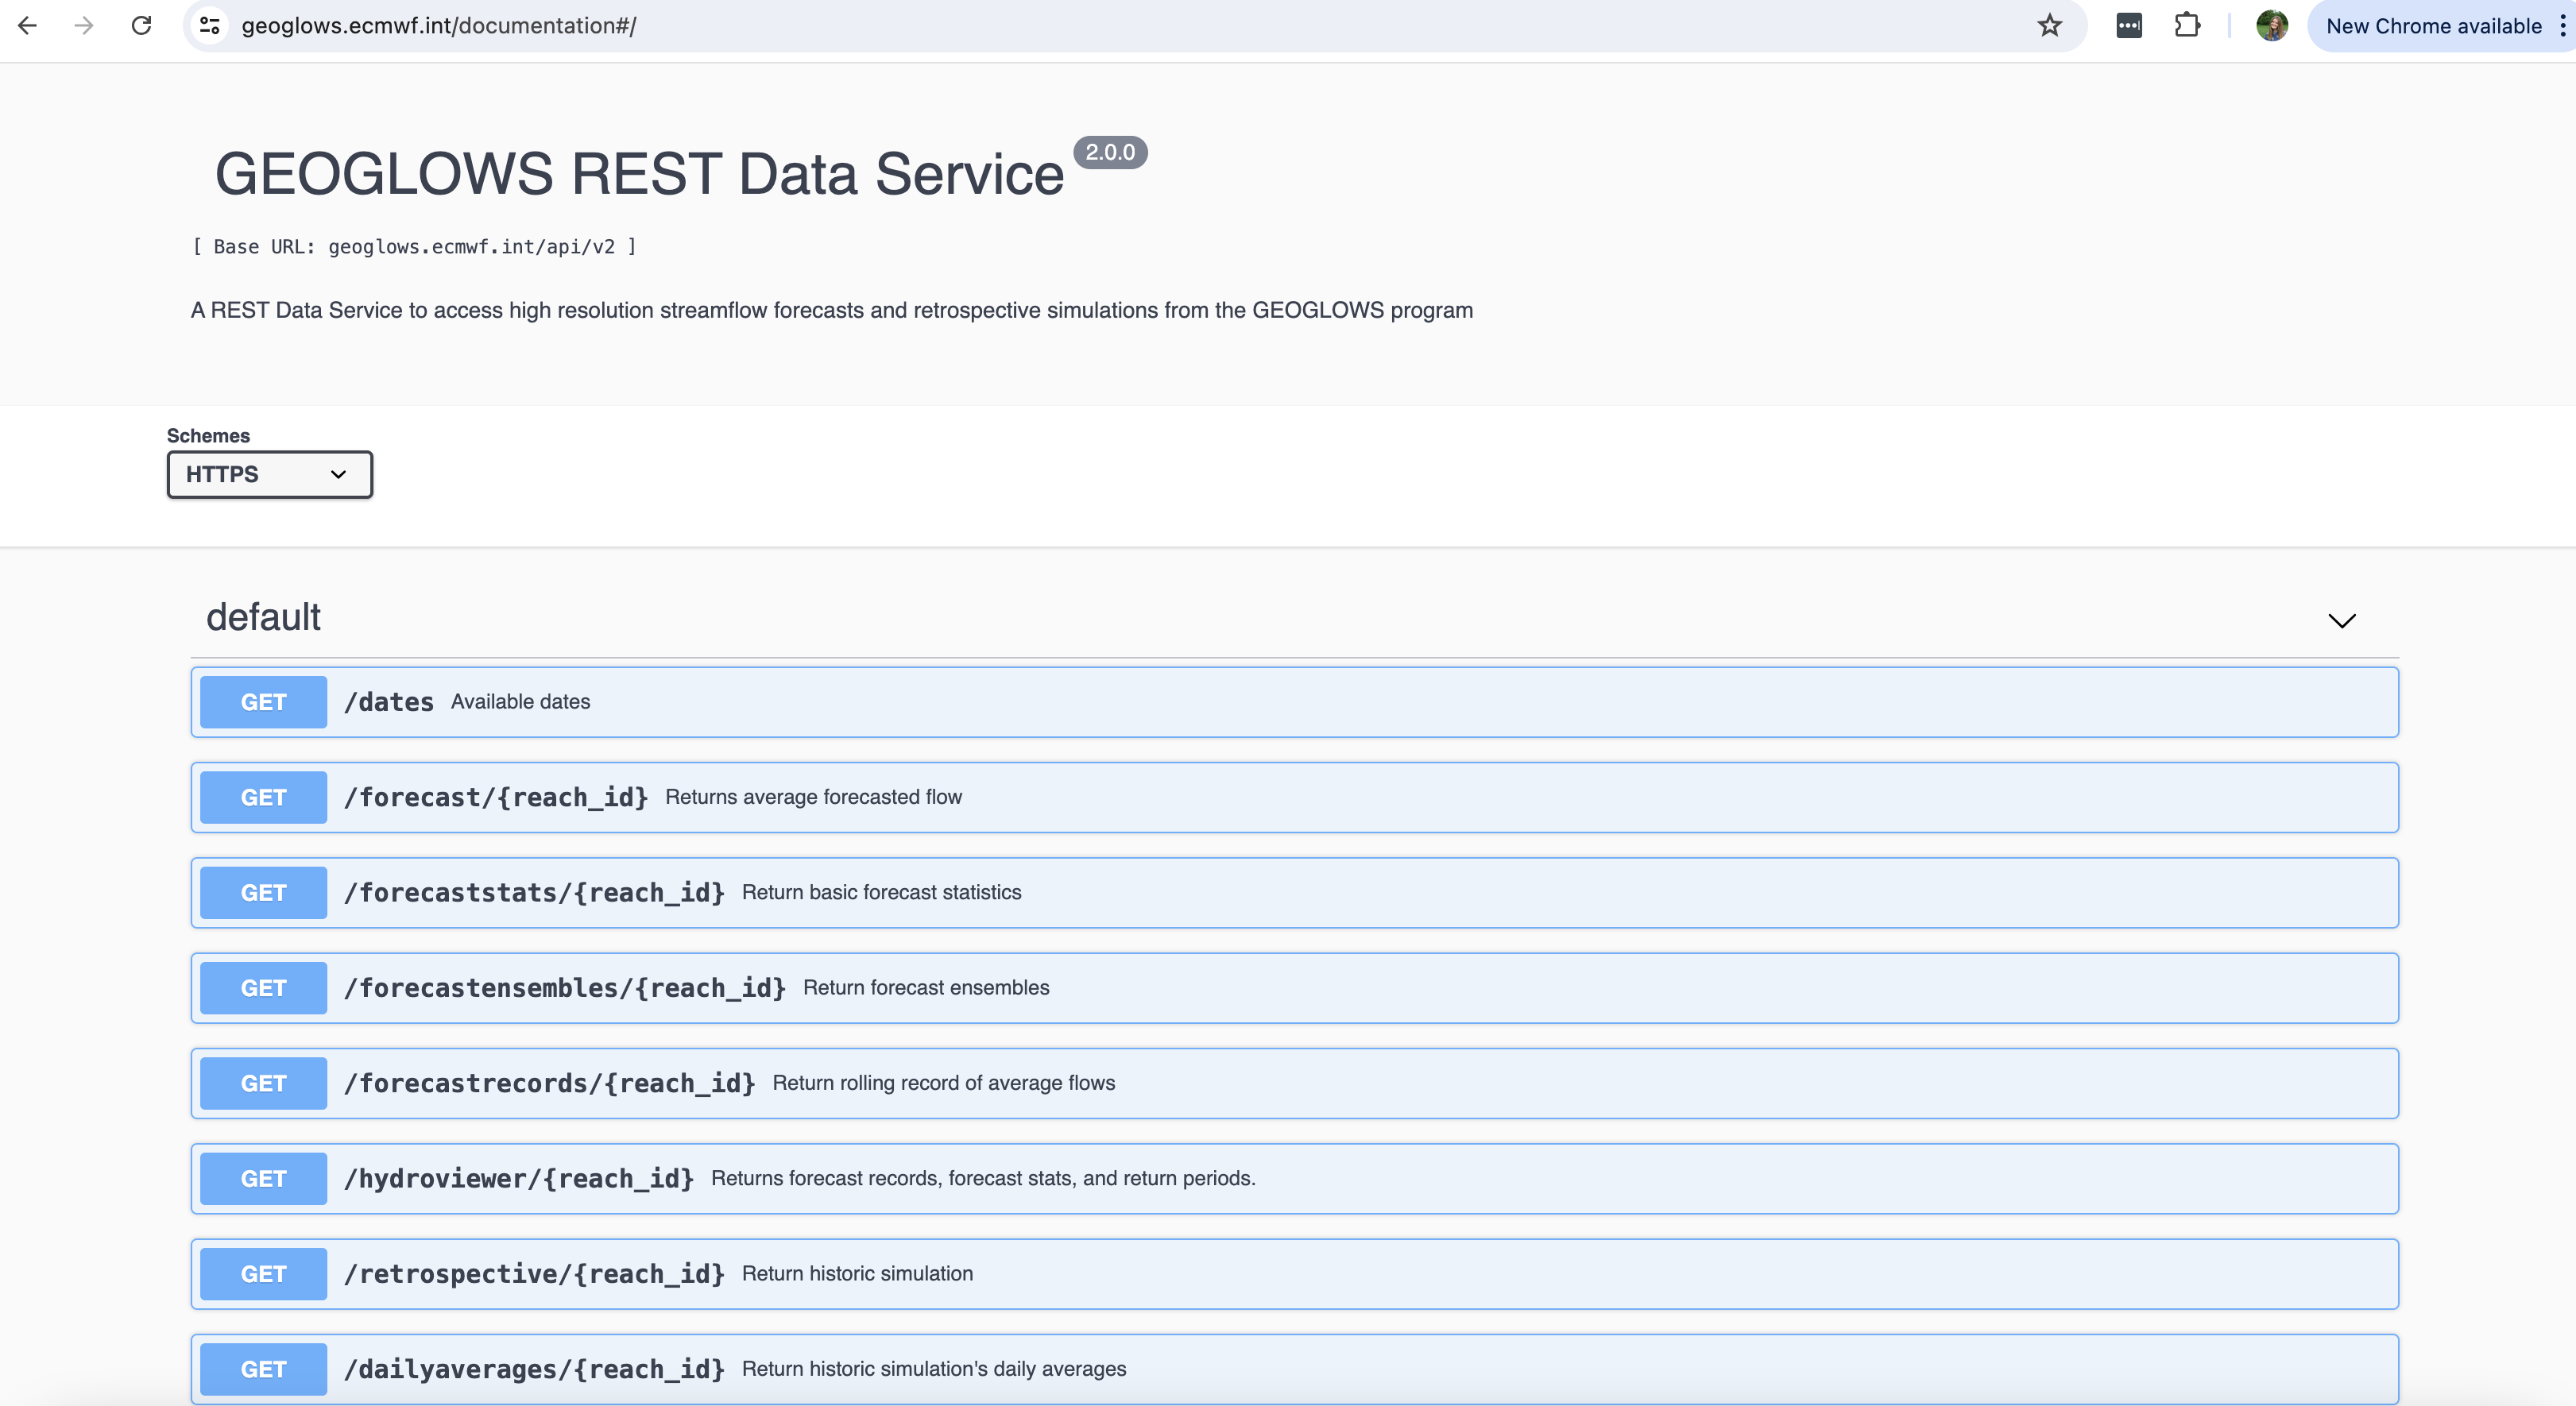Click the 2.0.0 version badge
The height and width of the screenshot is (1406, 2576).
click(x=1110, y=152)
